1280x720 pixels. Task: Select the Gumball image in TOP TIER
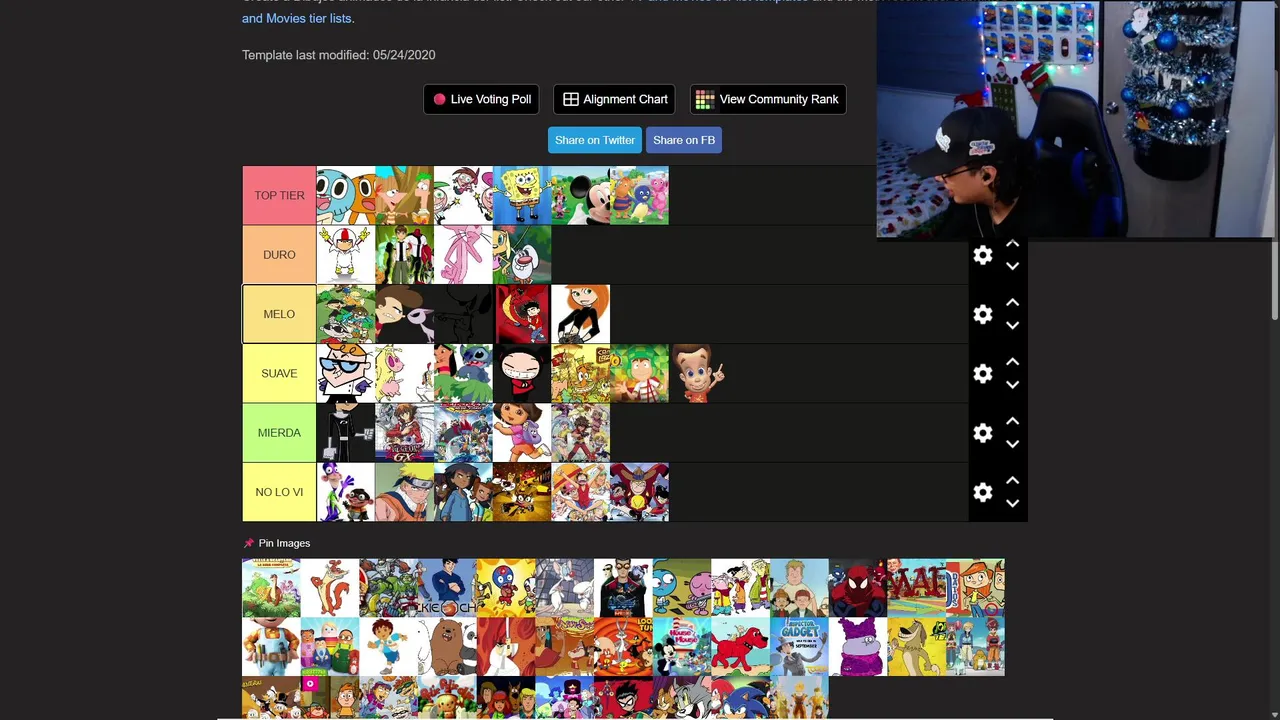(346, 196)
